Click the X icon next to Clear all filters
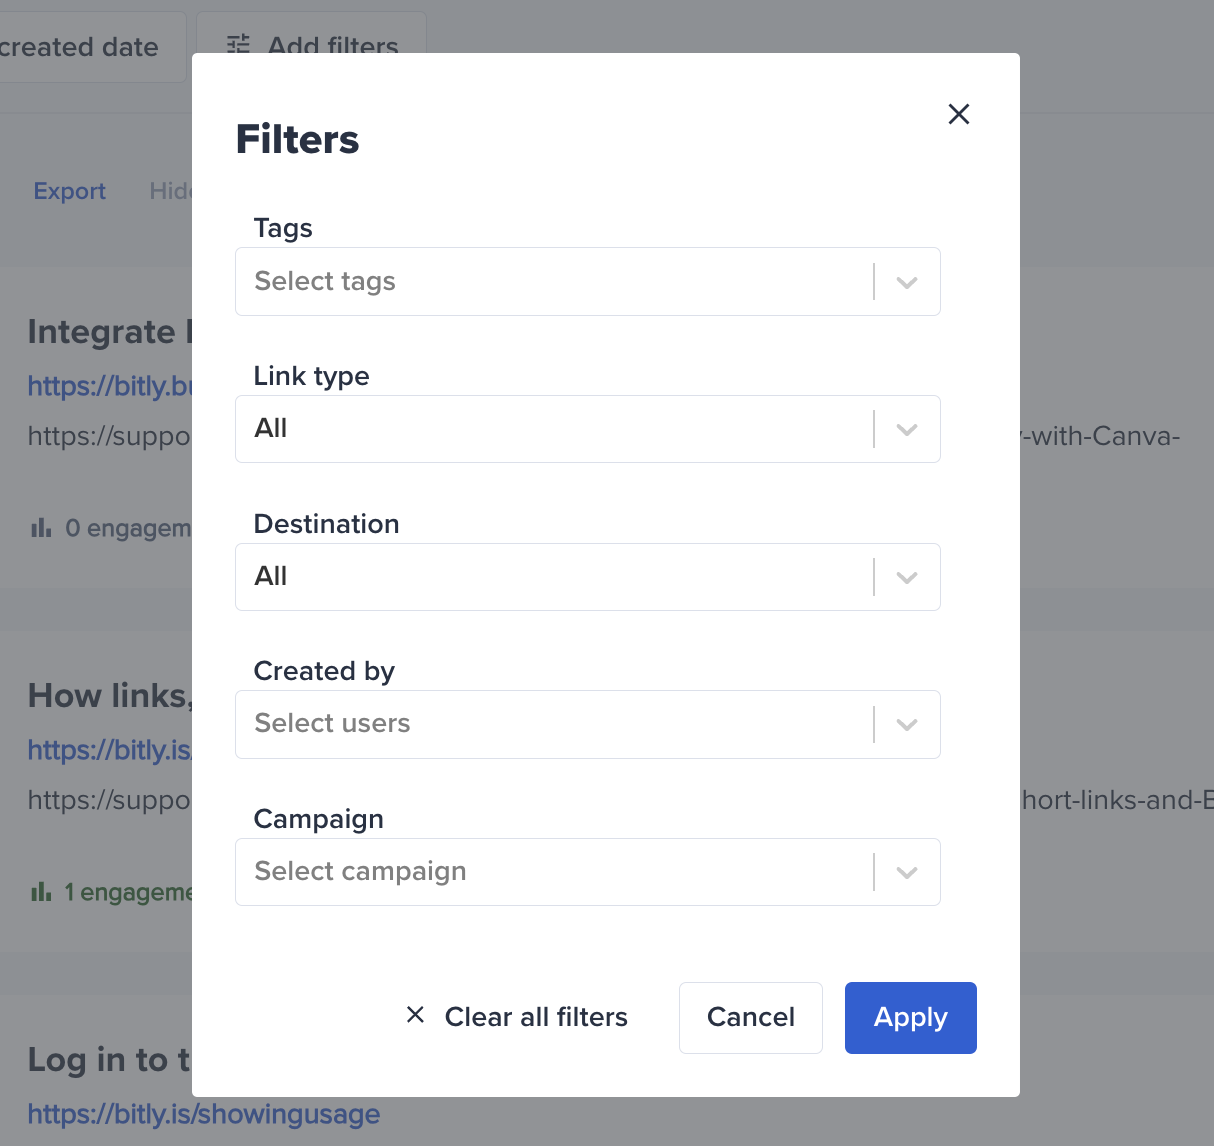This screenshot has width=1214, height=1146. click(415, 1015)
